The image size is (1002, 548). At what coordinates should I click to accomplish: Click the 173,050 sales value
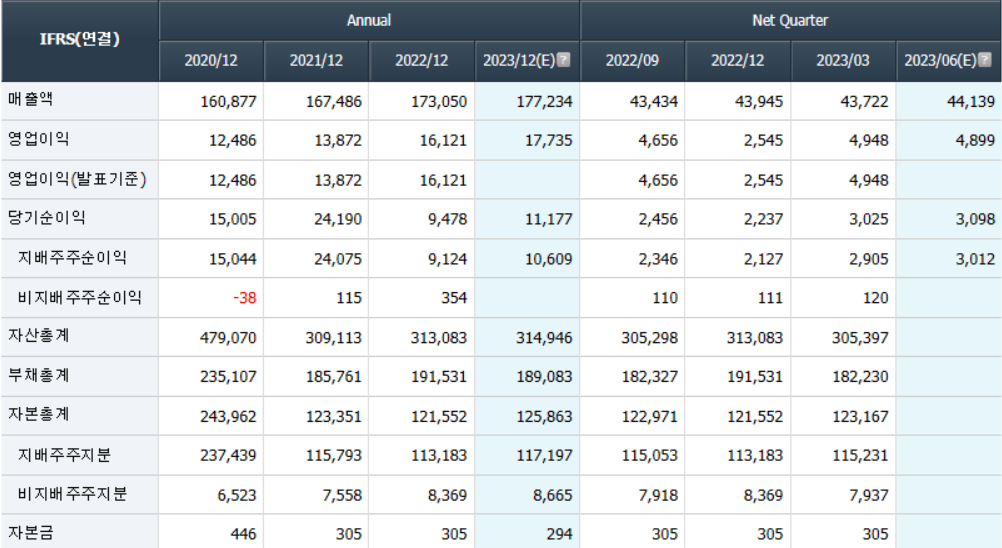[x=439, y=102]
